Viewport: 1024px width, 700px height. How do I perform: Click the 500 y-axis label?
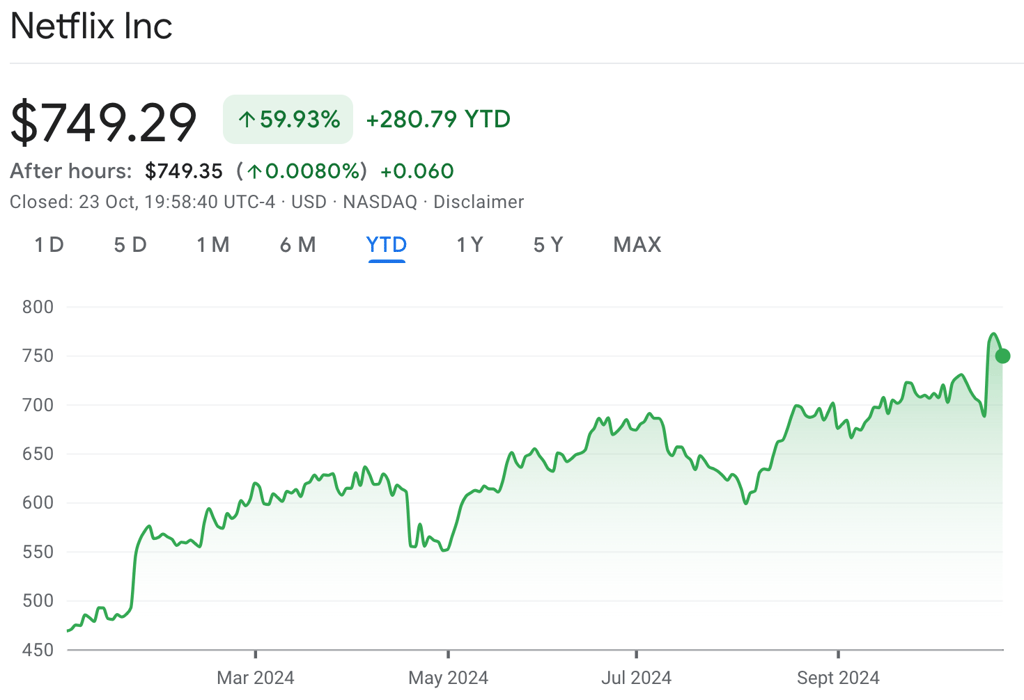tap(38, 601)
